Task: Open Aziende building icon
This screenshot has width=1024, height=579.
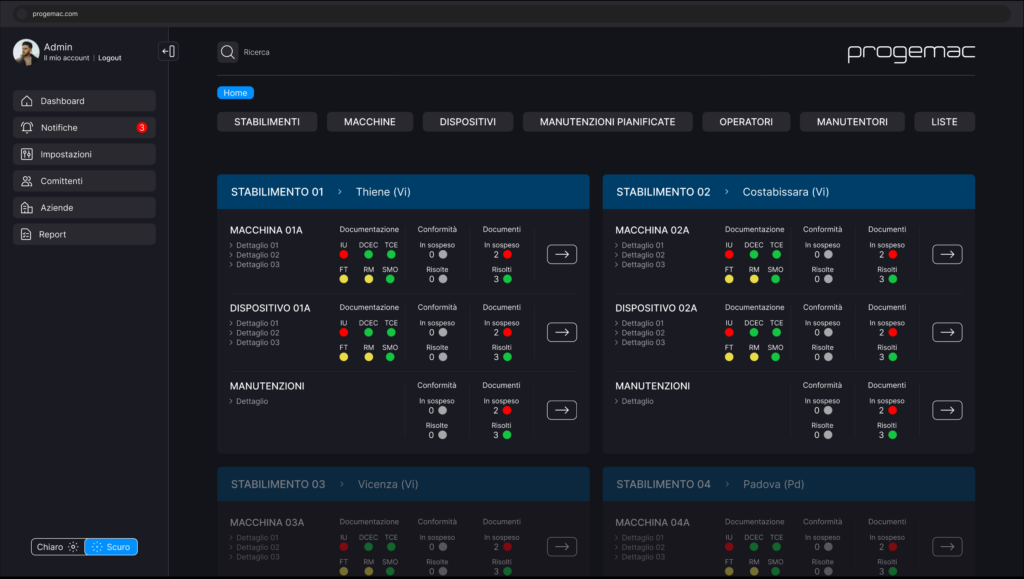Action: coord(27,208)
